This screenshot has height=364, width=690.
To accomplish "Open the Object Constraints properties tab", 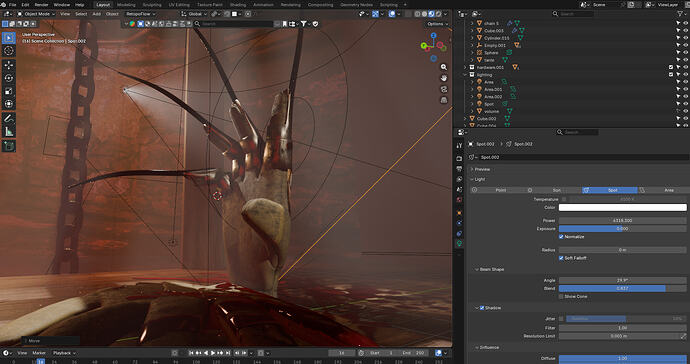I will (x=459, y=233).
